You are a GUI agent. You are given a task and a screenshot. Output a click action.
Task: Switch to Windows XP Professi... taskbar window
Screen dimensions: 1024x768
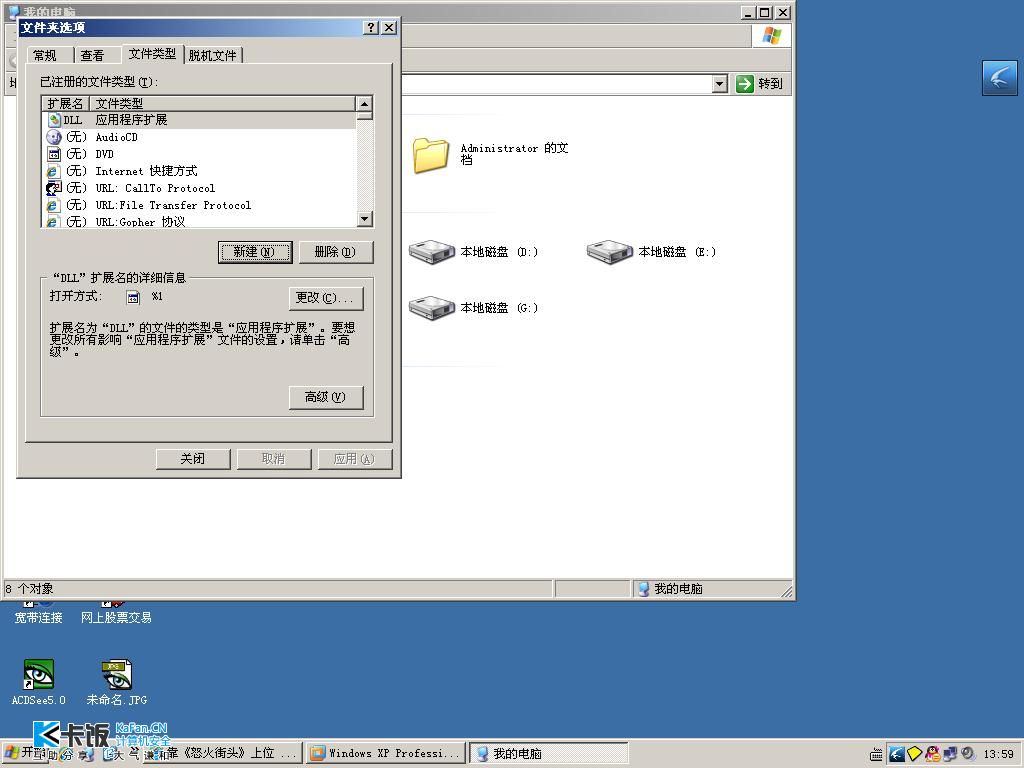(x=387, y=754)
